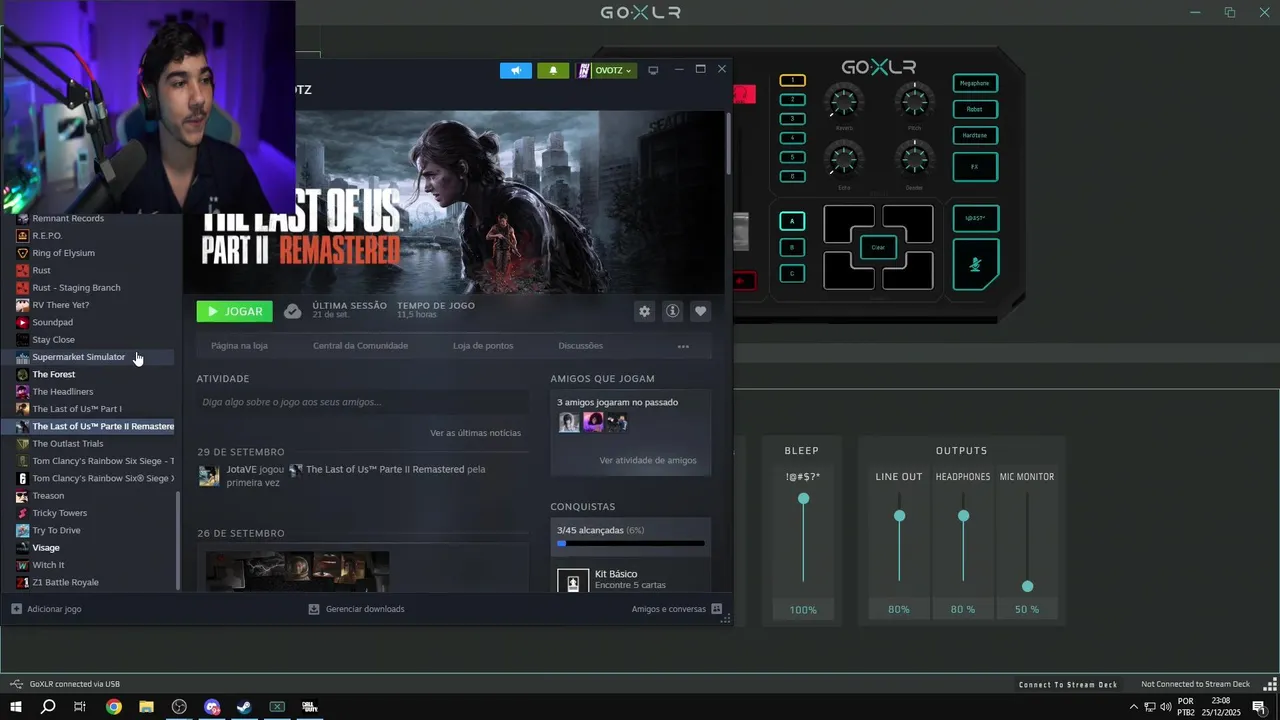Click the sampler Clear button on GoXLR

pyautogui.click(x=878, y=247)
